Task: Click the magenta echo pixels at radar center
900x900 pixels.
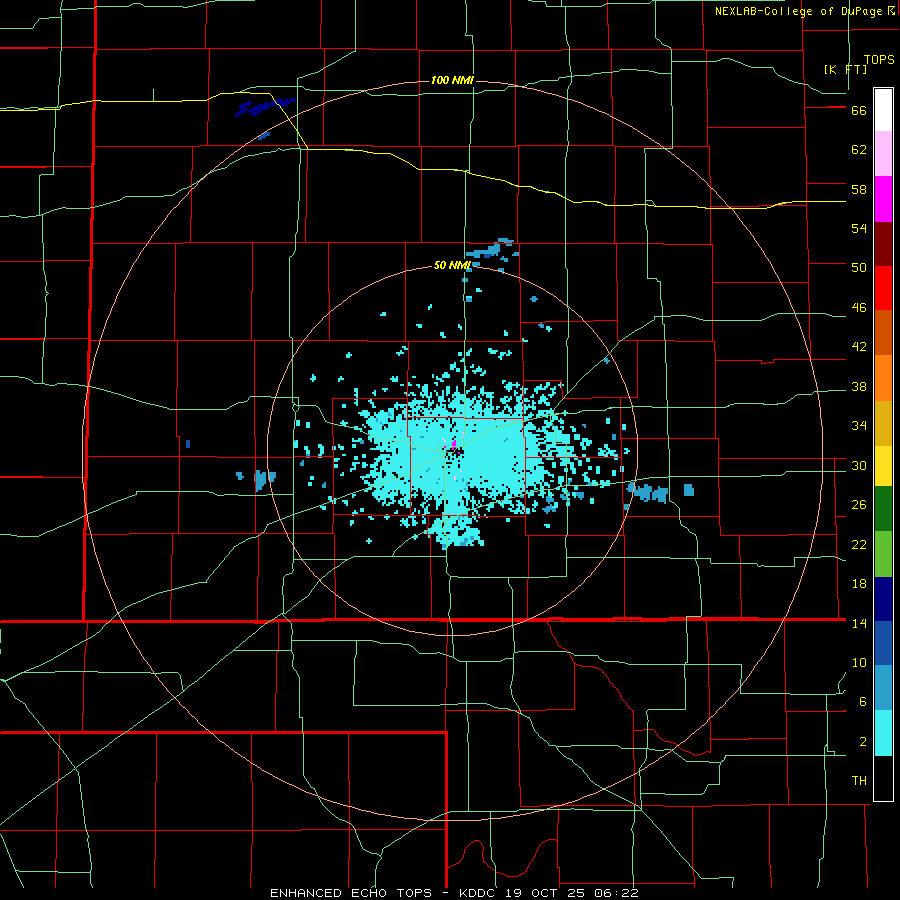Action: coord(453,444)
